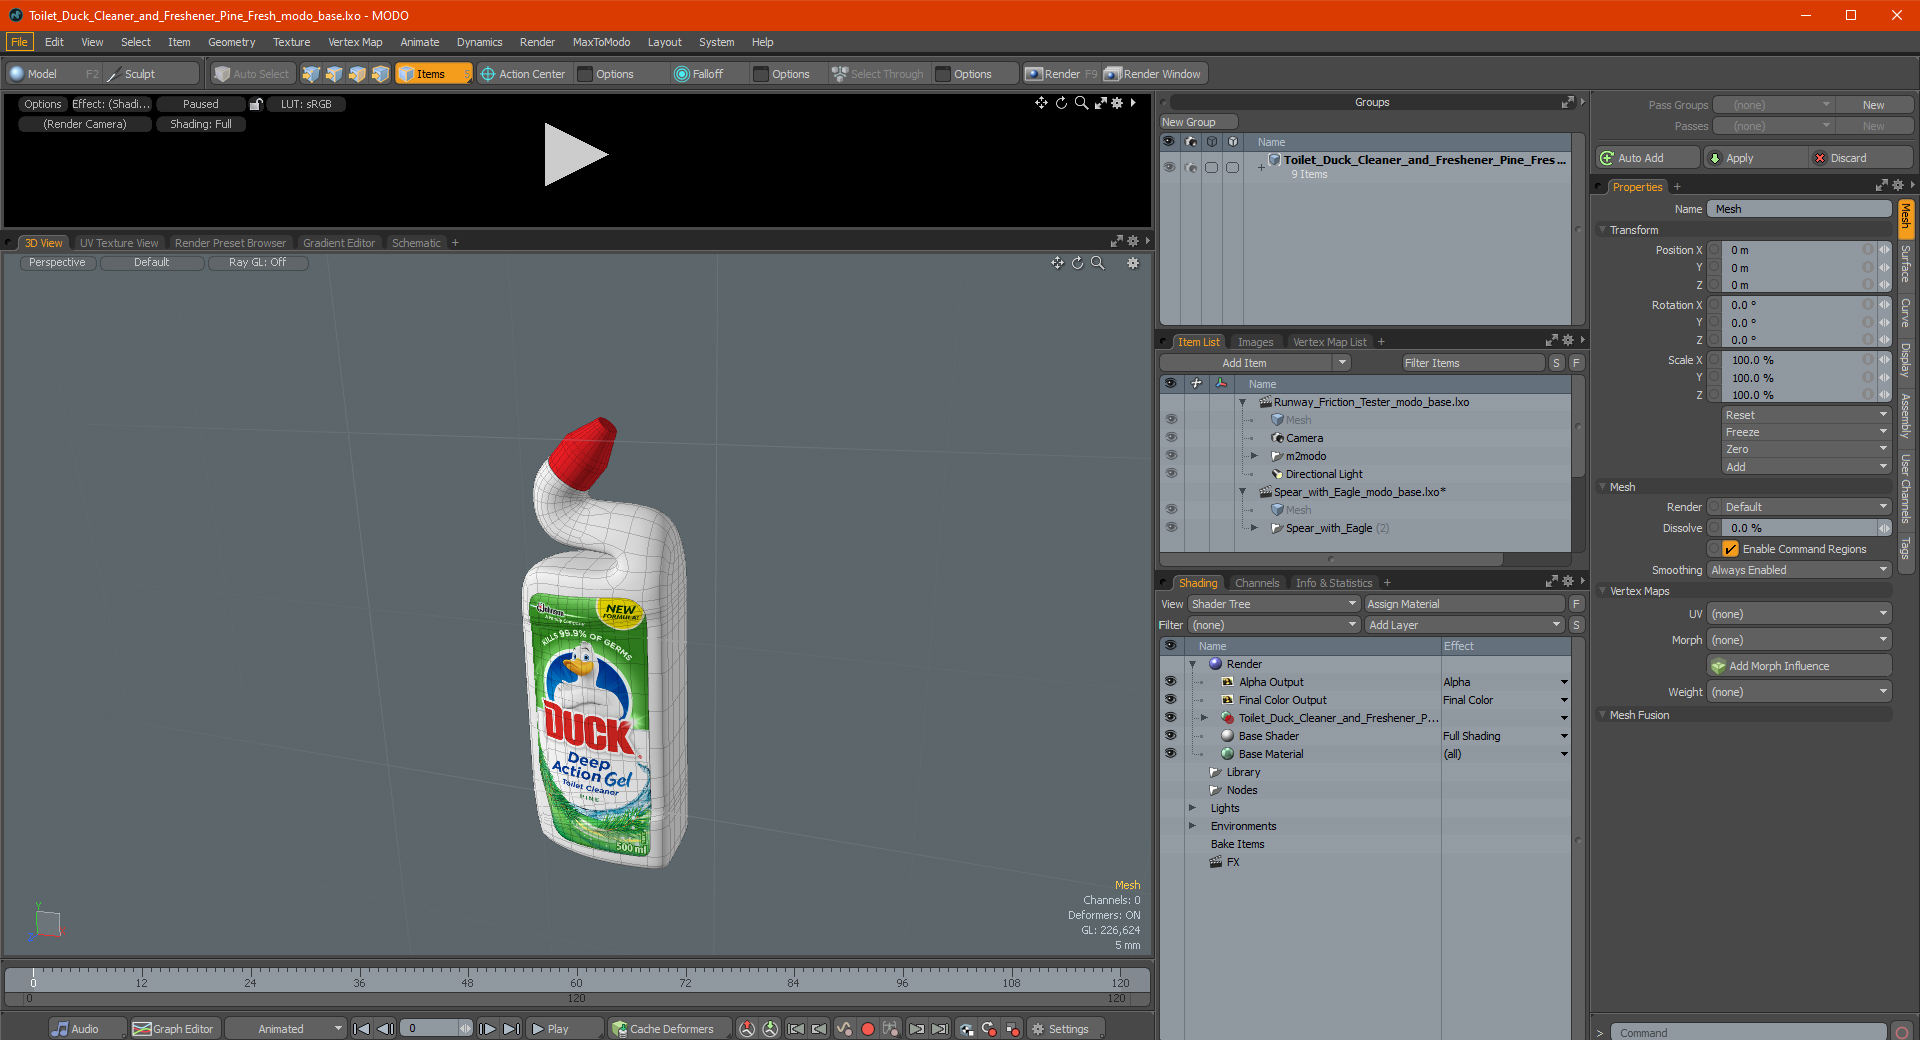The image size is (1920, 1040).
Task: Open the Texture menu
Action: pos(291,42)
